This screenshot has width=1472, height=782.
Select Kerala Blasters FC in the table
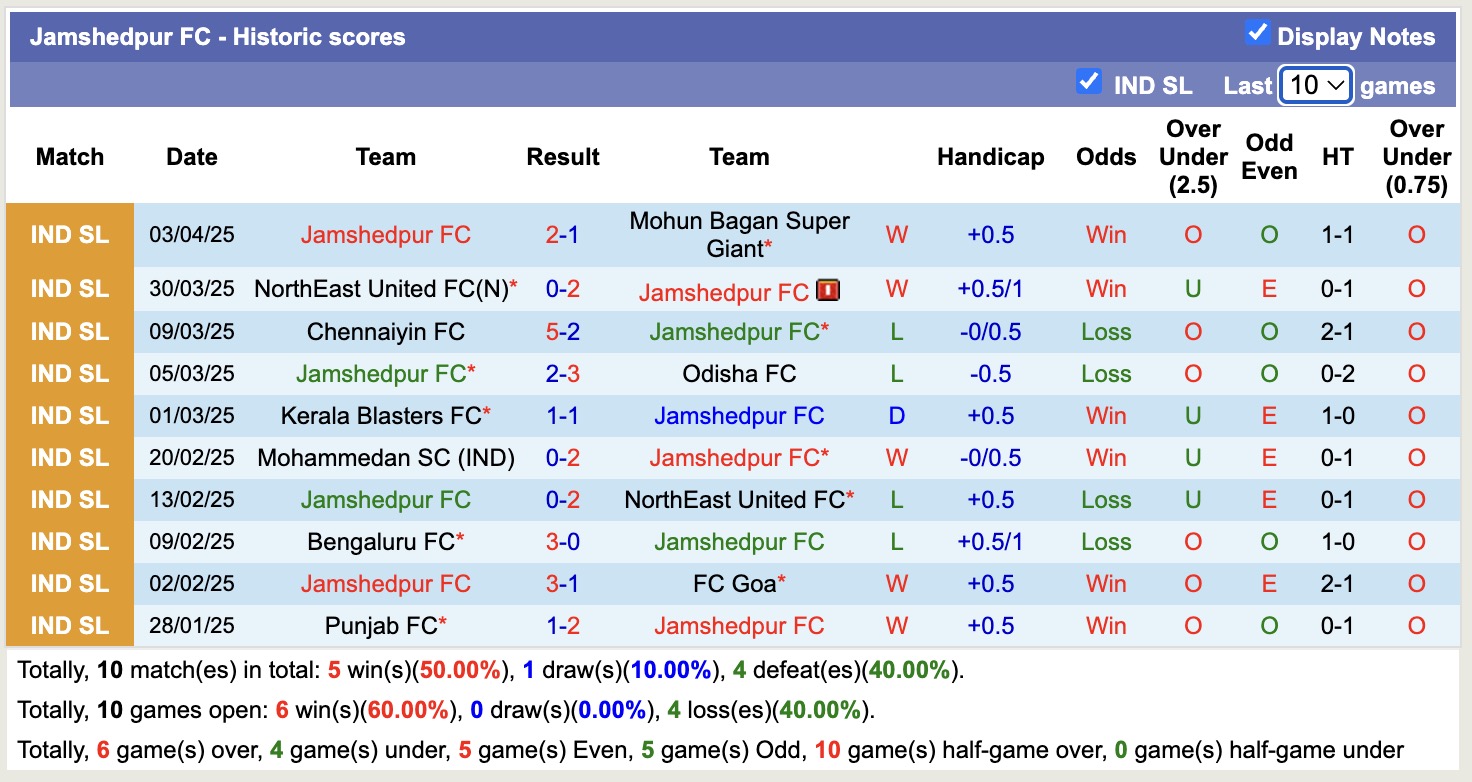[380, 416]
